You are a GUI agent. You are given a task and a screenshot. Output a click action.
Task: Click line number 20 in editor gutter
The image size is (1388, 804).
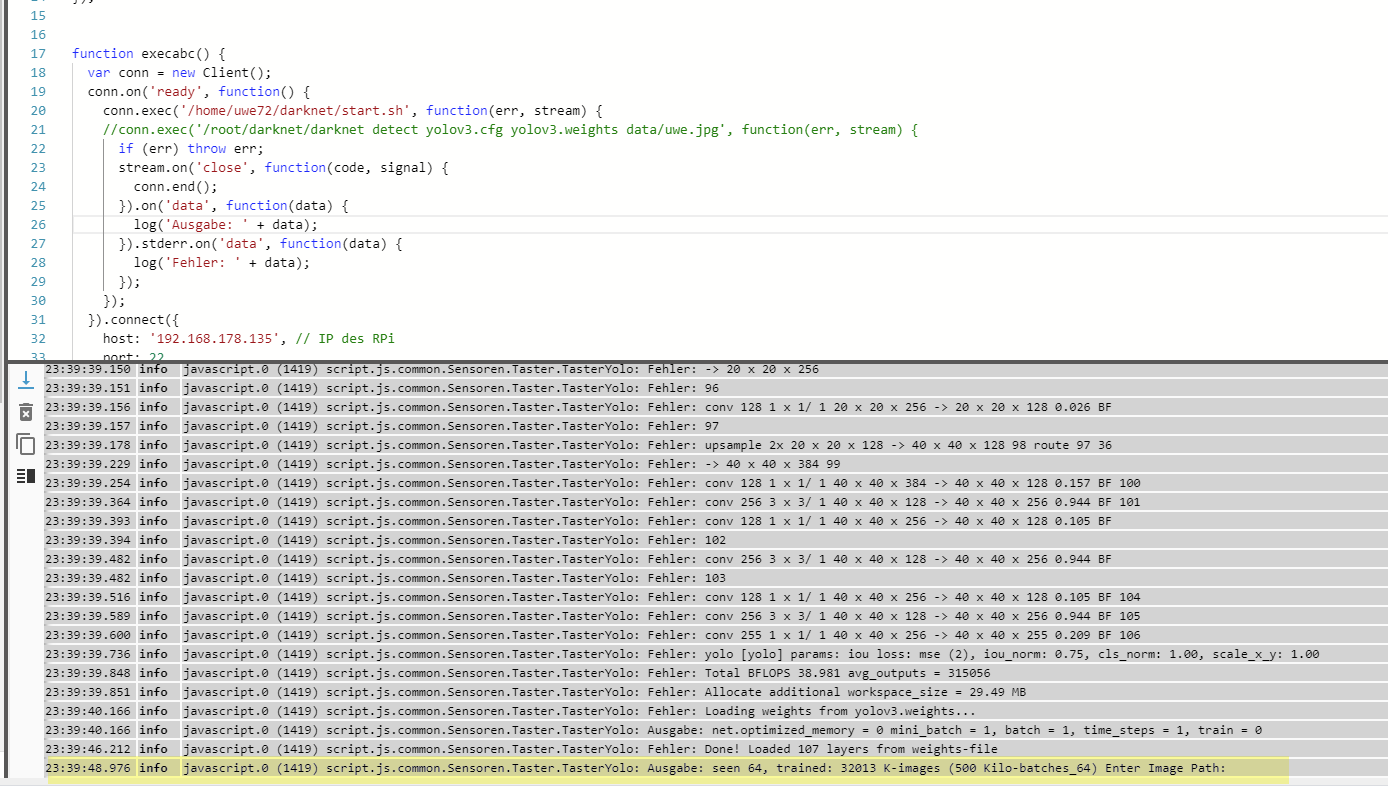(x=38, y=110)
